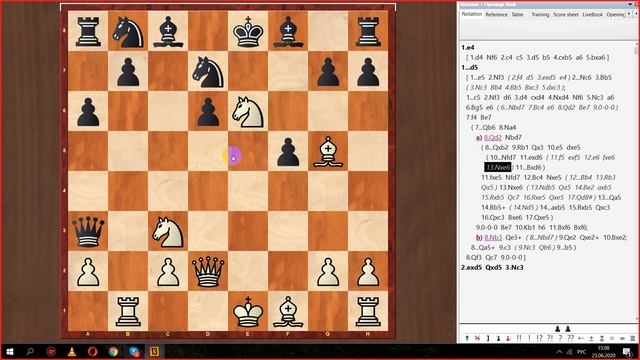The image size is (640, 360).
Task: Click the white knight on e6
Action: click(248, 111)
